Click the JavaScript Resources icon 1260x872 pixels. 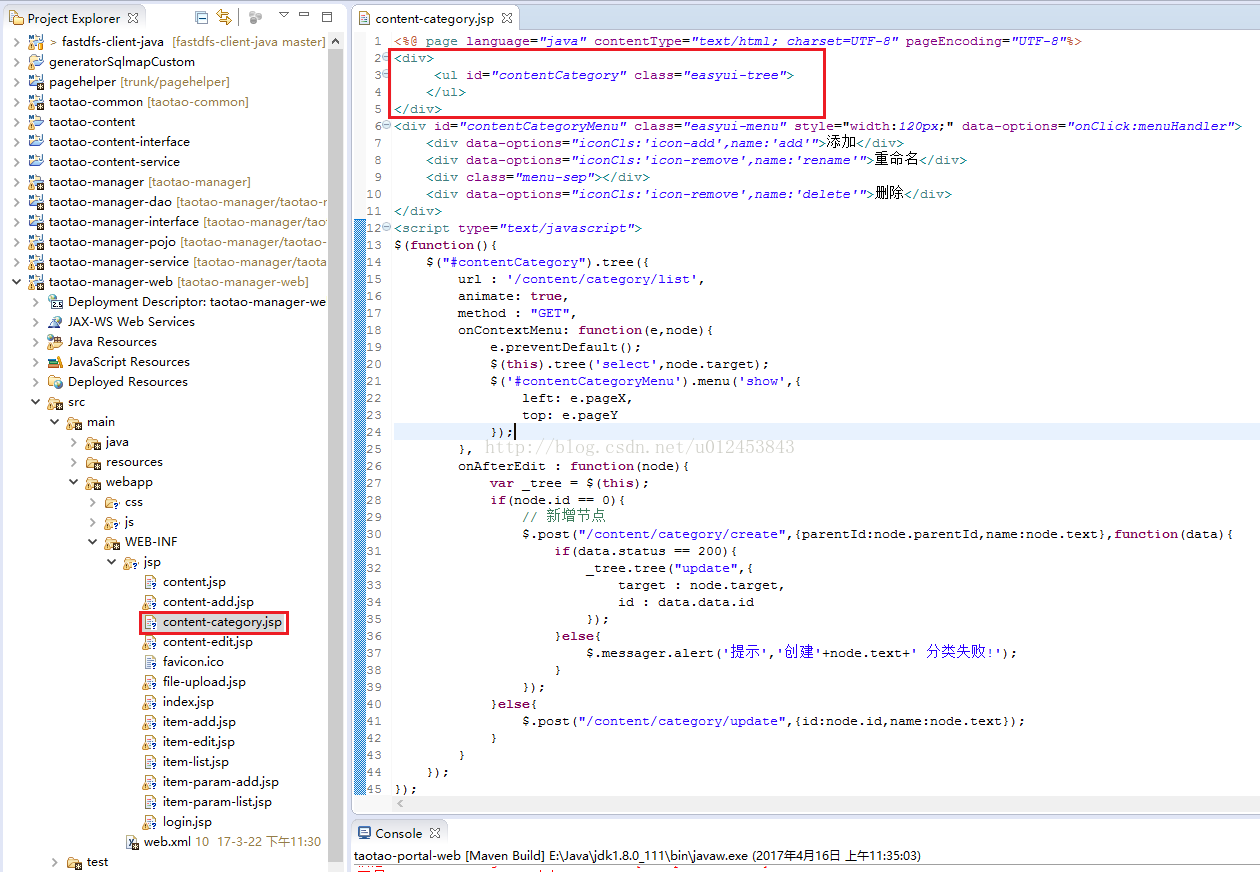coord(57,361)
